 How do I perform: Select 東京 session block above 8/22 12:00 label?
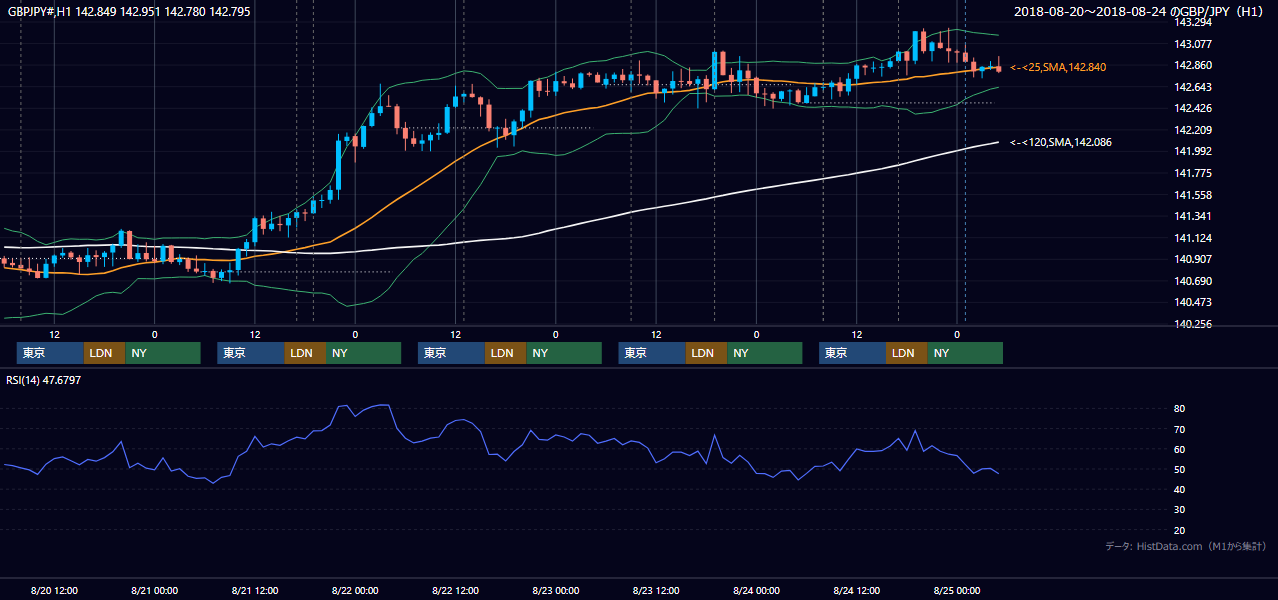(452, 353)
